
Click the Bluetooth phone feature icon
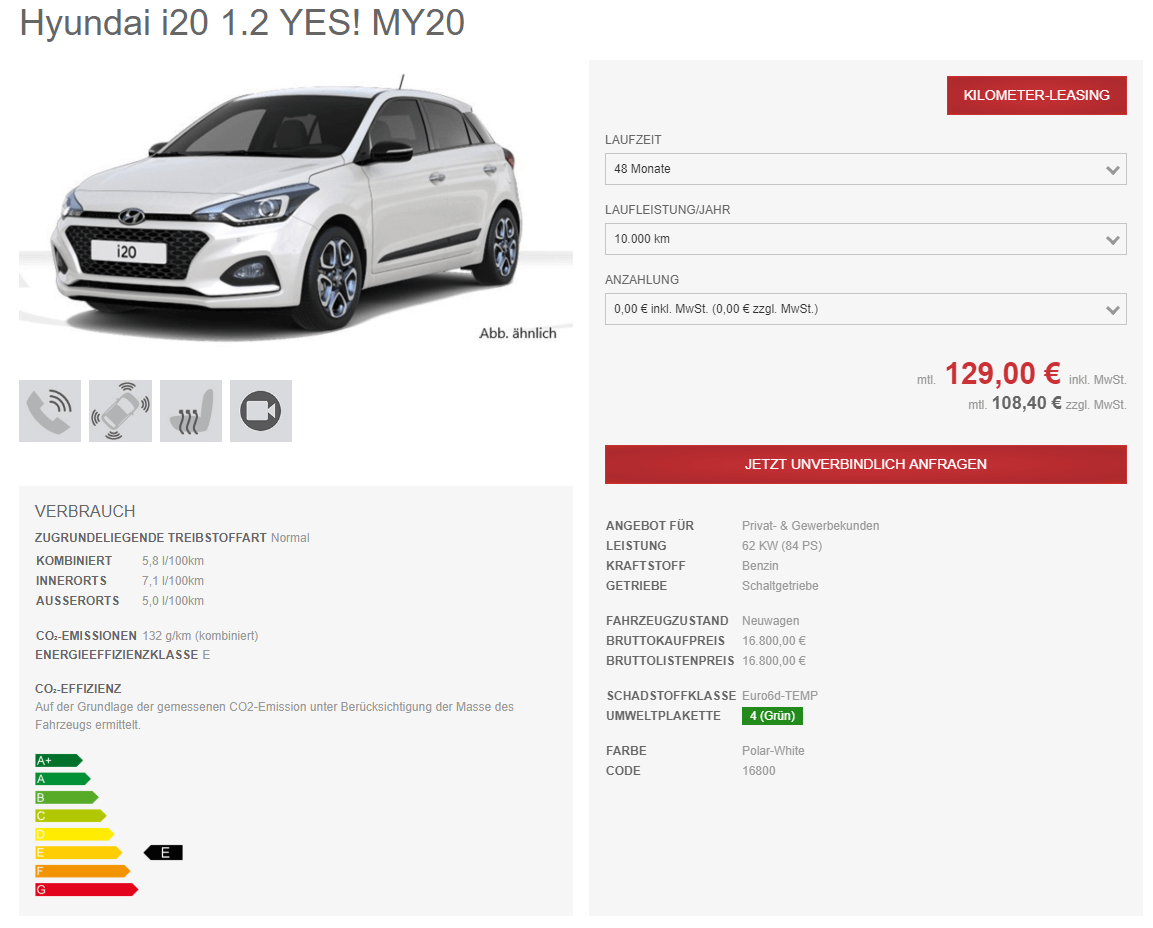pos(50,411)
